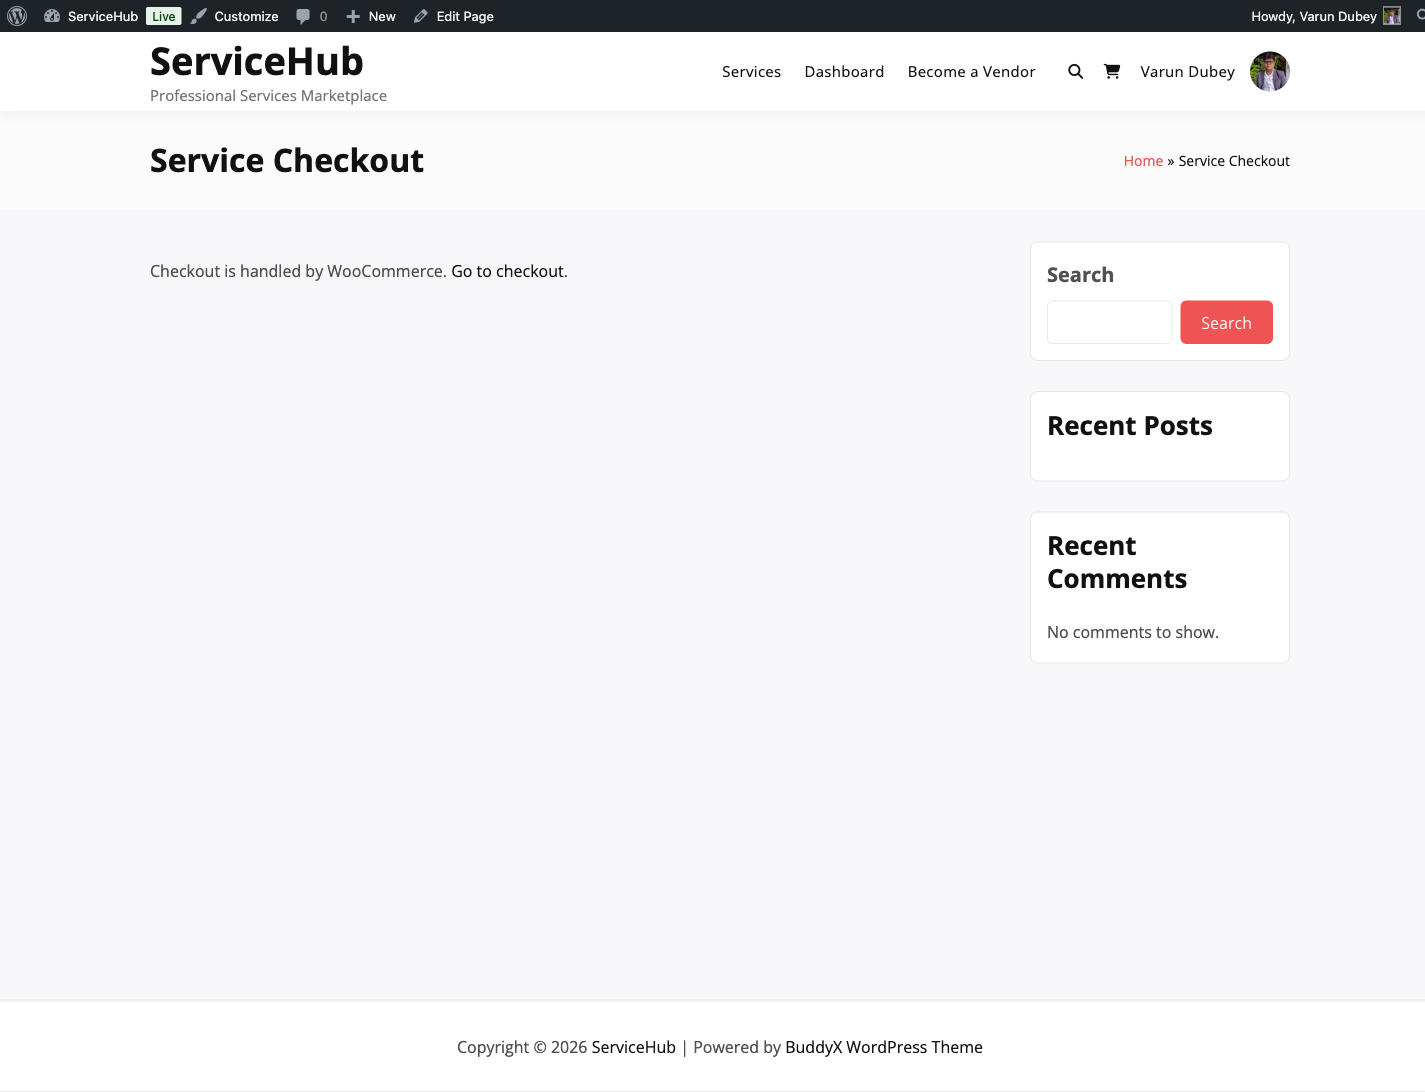This screenshot has width=1425, height=1092.
Task: Open the BuddyX WordPress Theme footer link
Action: (883, 1047)
